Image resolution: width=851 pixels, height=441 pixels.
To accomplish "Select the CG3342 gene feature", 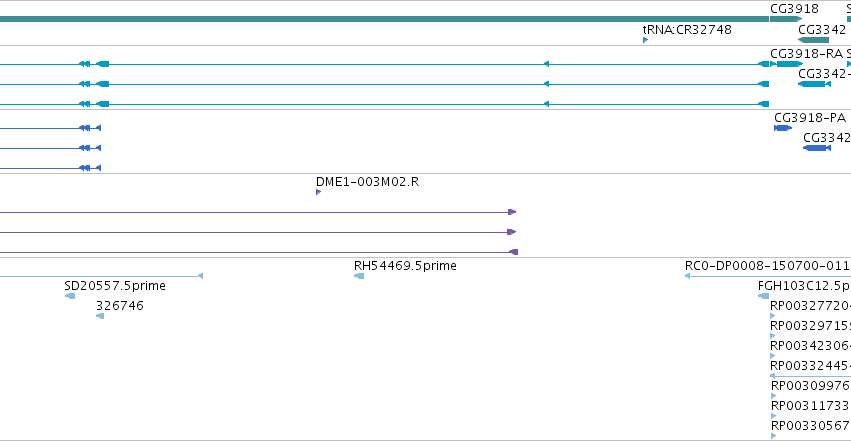I will 814,40.
